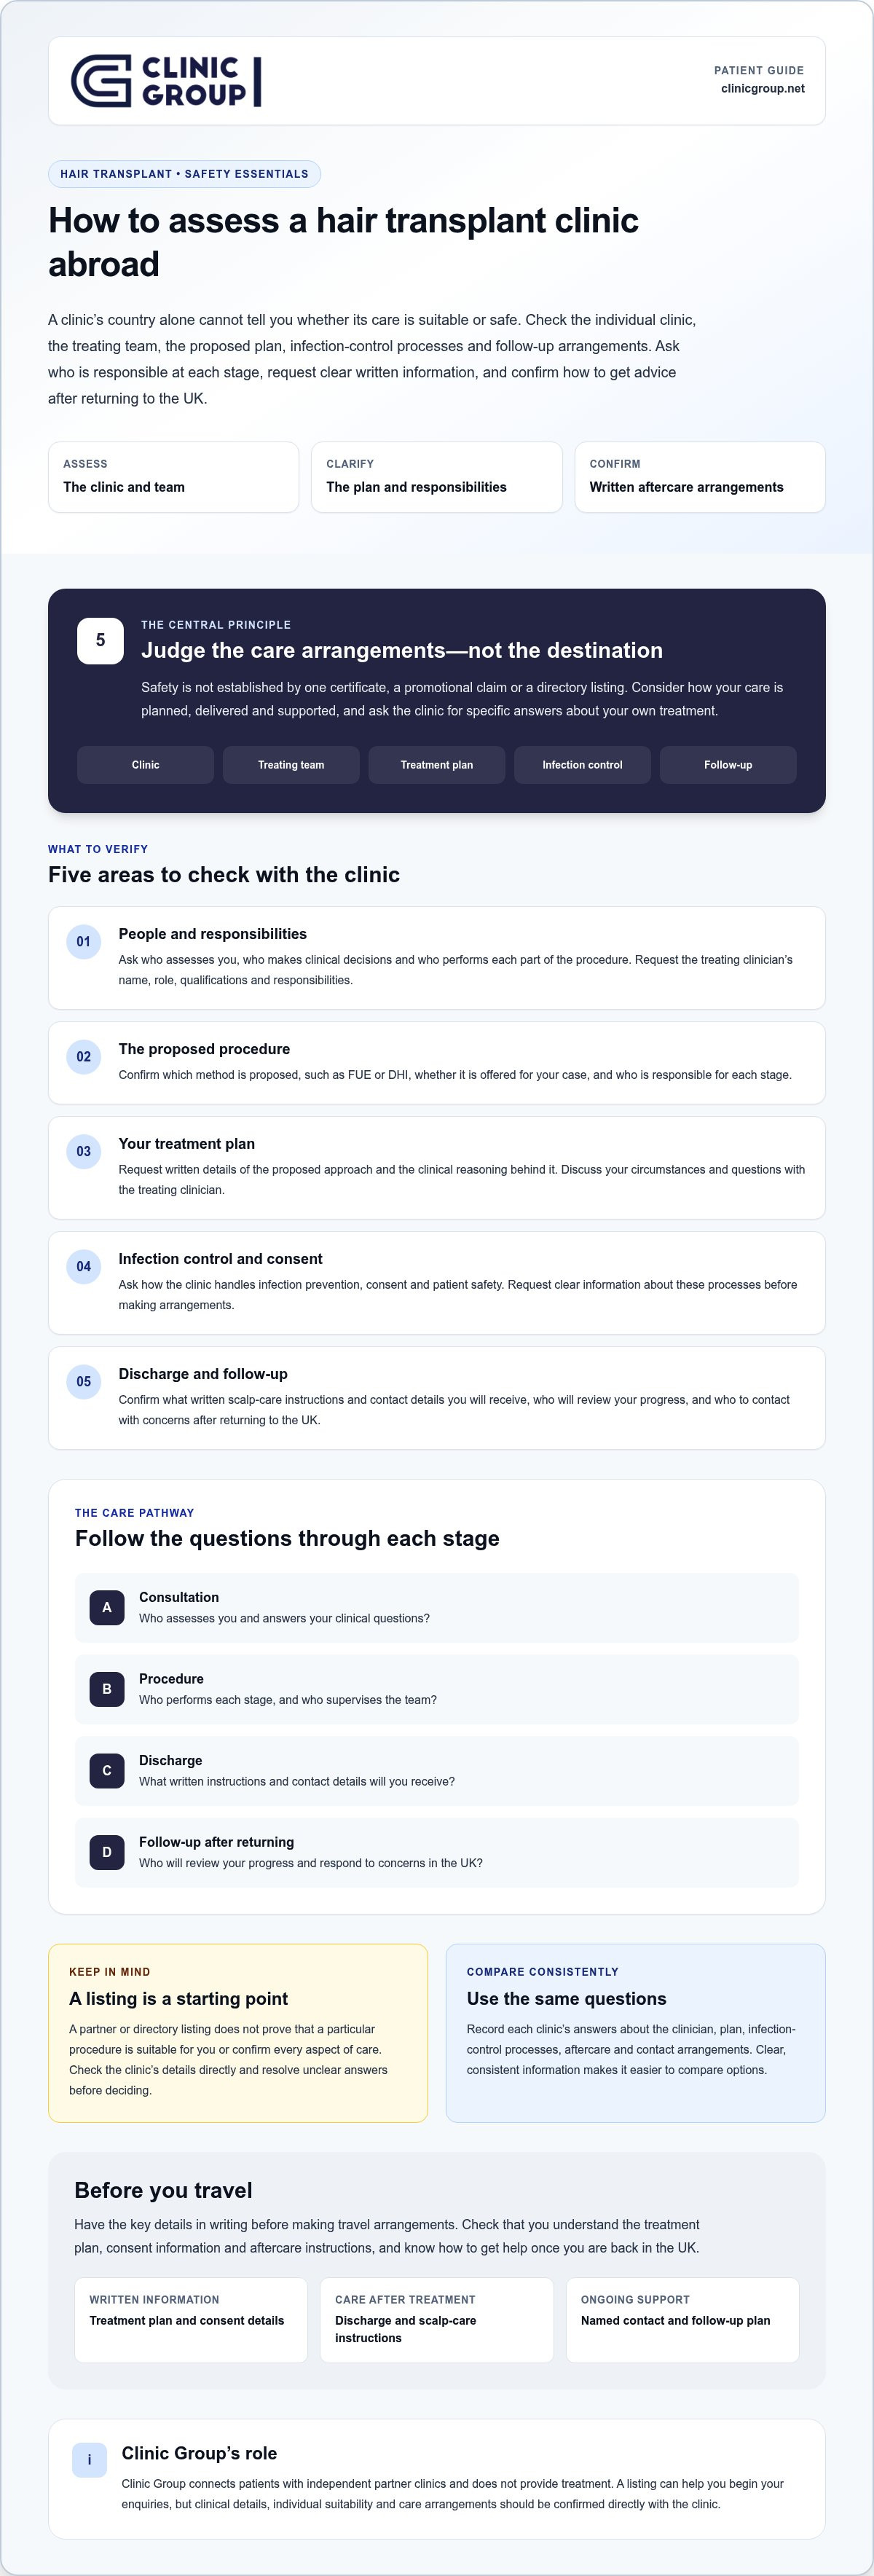The image size is (874, 2576).
Task: Select the Treating team pill
Action: tap(291, 765)
